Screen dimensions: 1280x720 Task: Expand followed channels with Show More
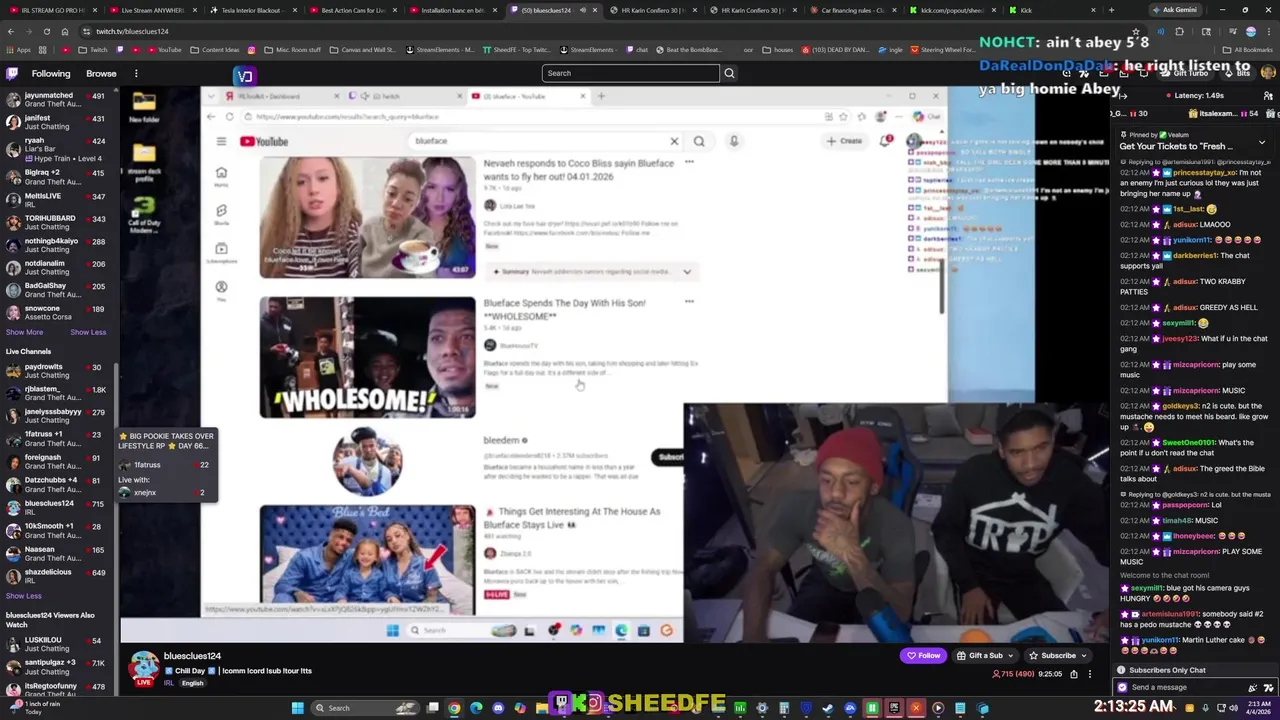pos(24,332)
